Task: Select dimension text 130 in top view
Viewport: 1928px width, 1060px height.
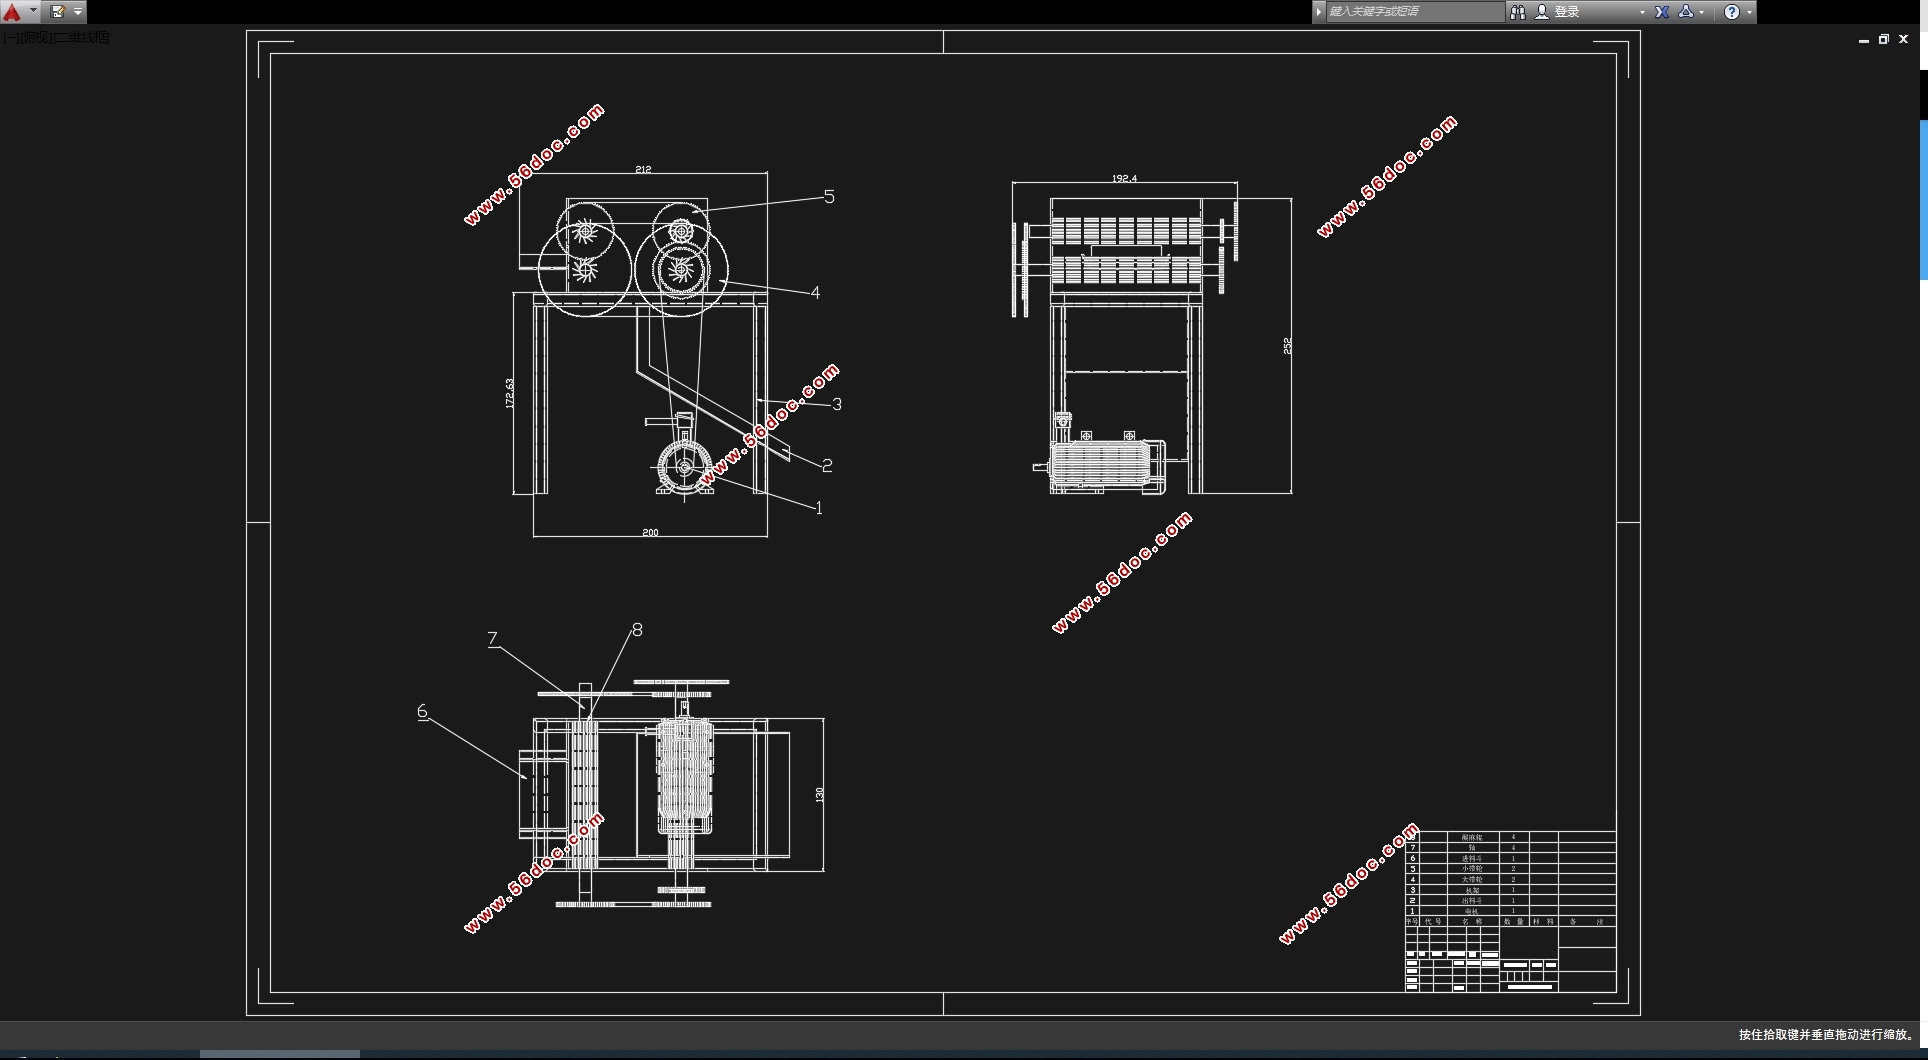Action: 819,795
